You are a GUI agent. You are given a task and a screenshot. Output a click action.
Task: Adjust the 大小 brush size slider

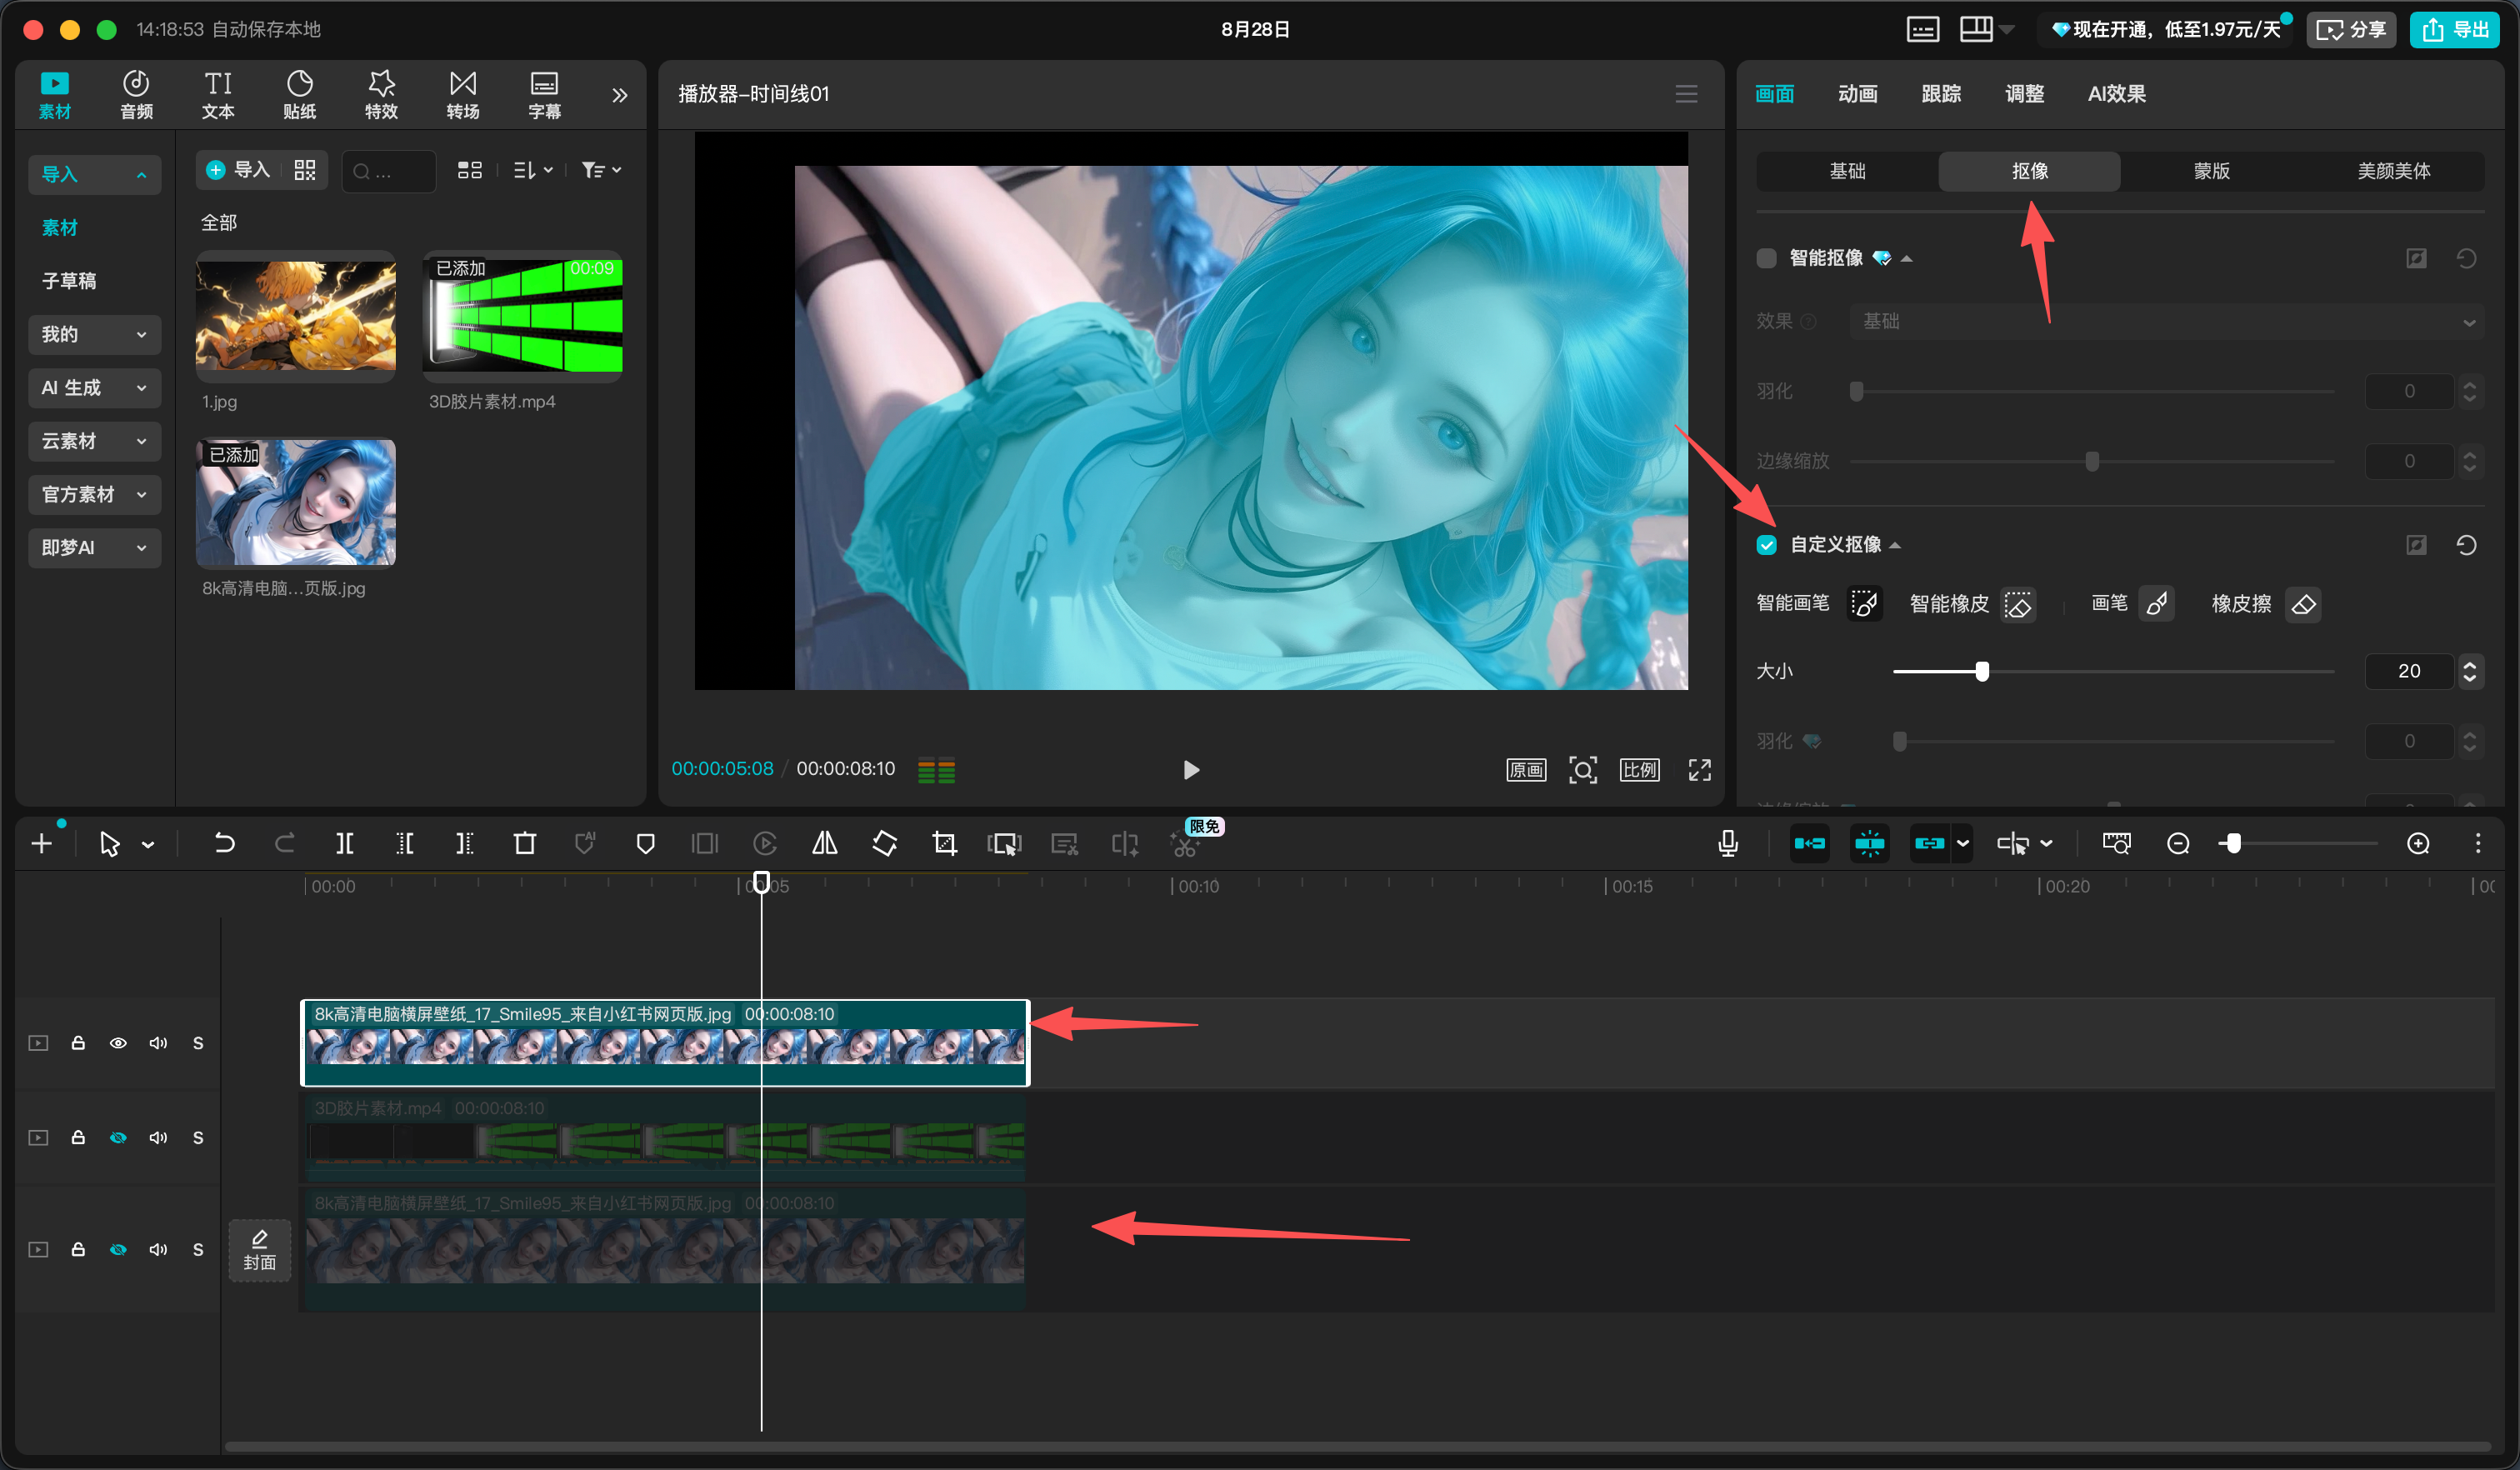1982,671
